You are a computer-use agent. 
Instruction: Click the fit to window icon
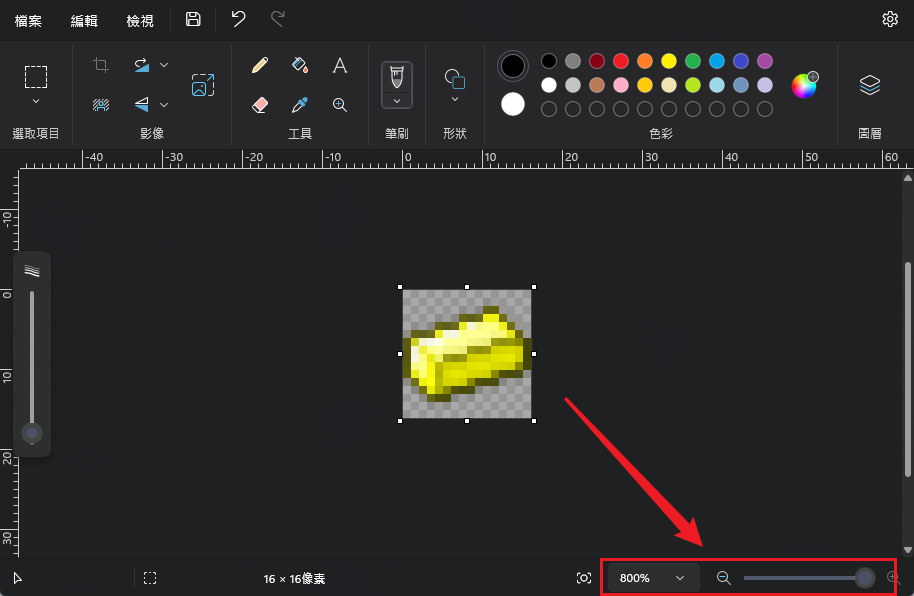click(x=583, y=578)
